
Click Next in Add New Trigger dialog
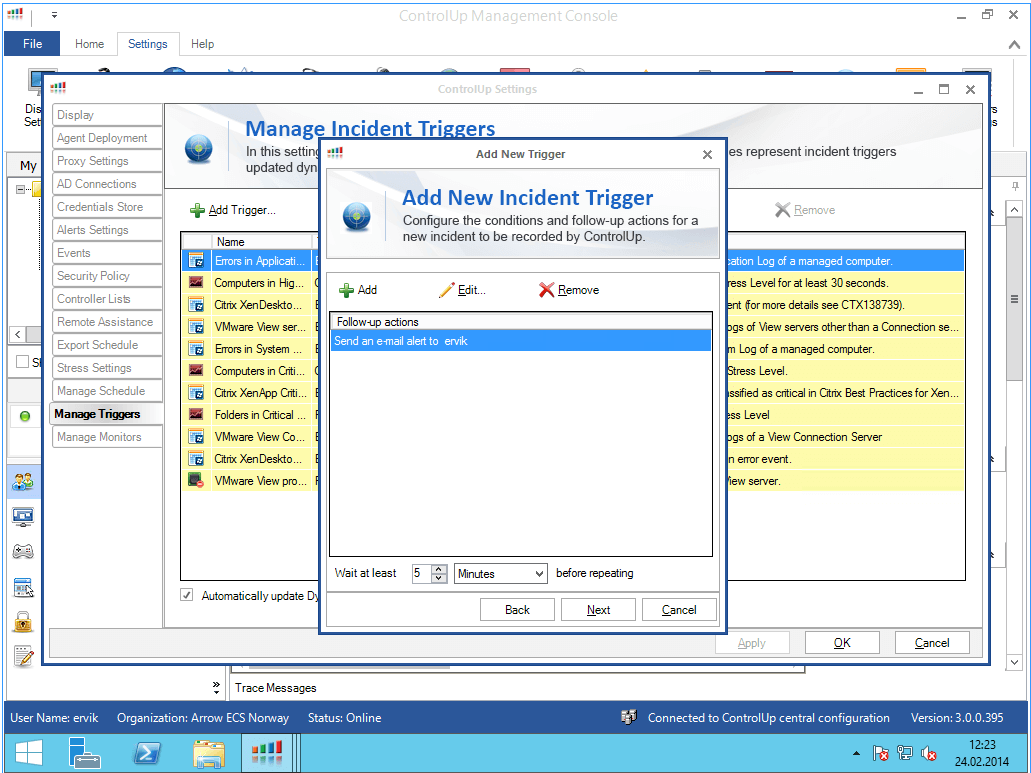point(598,610)
